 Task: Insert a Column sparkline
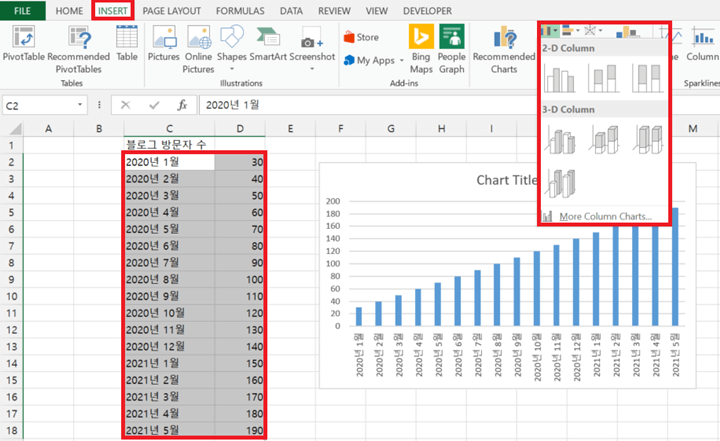pos(702,43)
